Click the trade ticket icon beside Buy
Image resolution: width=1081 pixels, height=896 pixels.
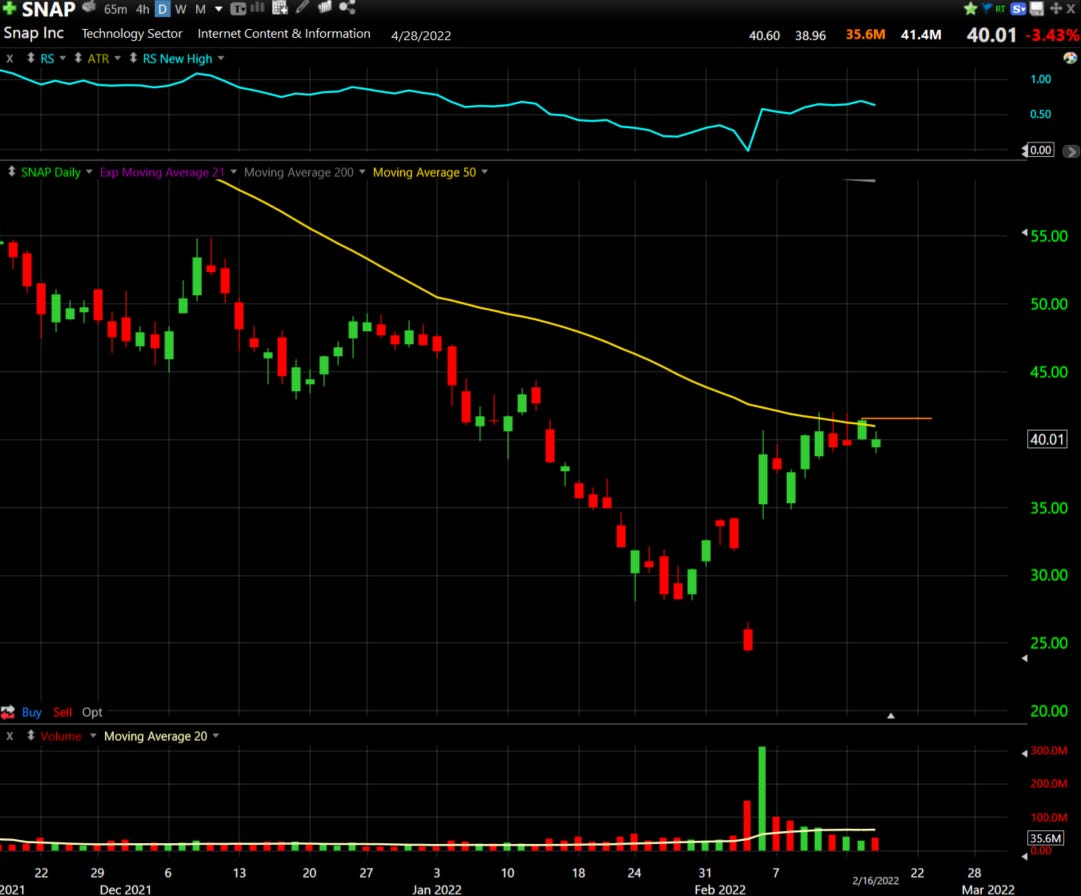click(8, 712)
